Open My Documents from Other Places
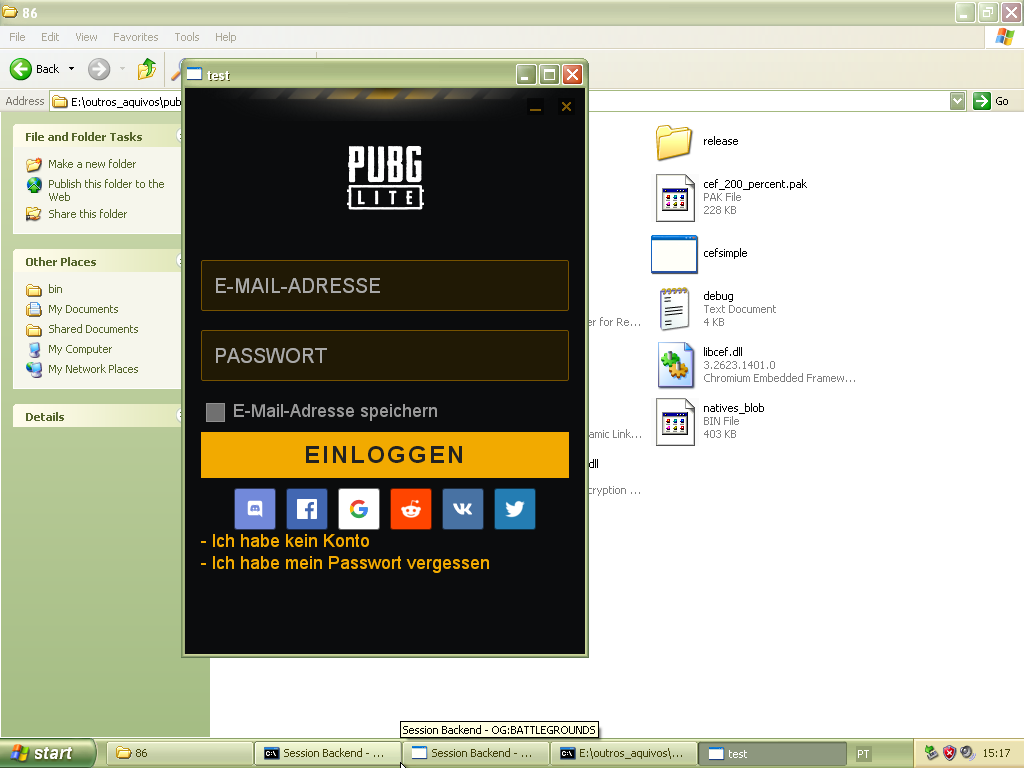 click(83, 309)
